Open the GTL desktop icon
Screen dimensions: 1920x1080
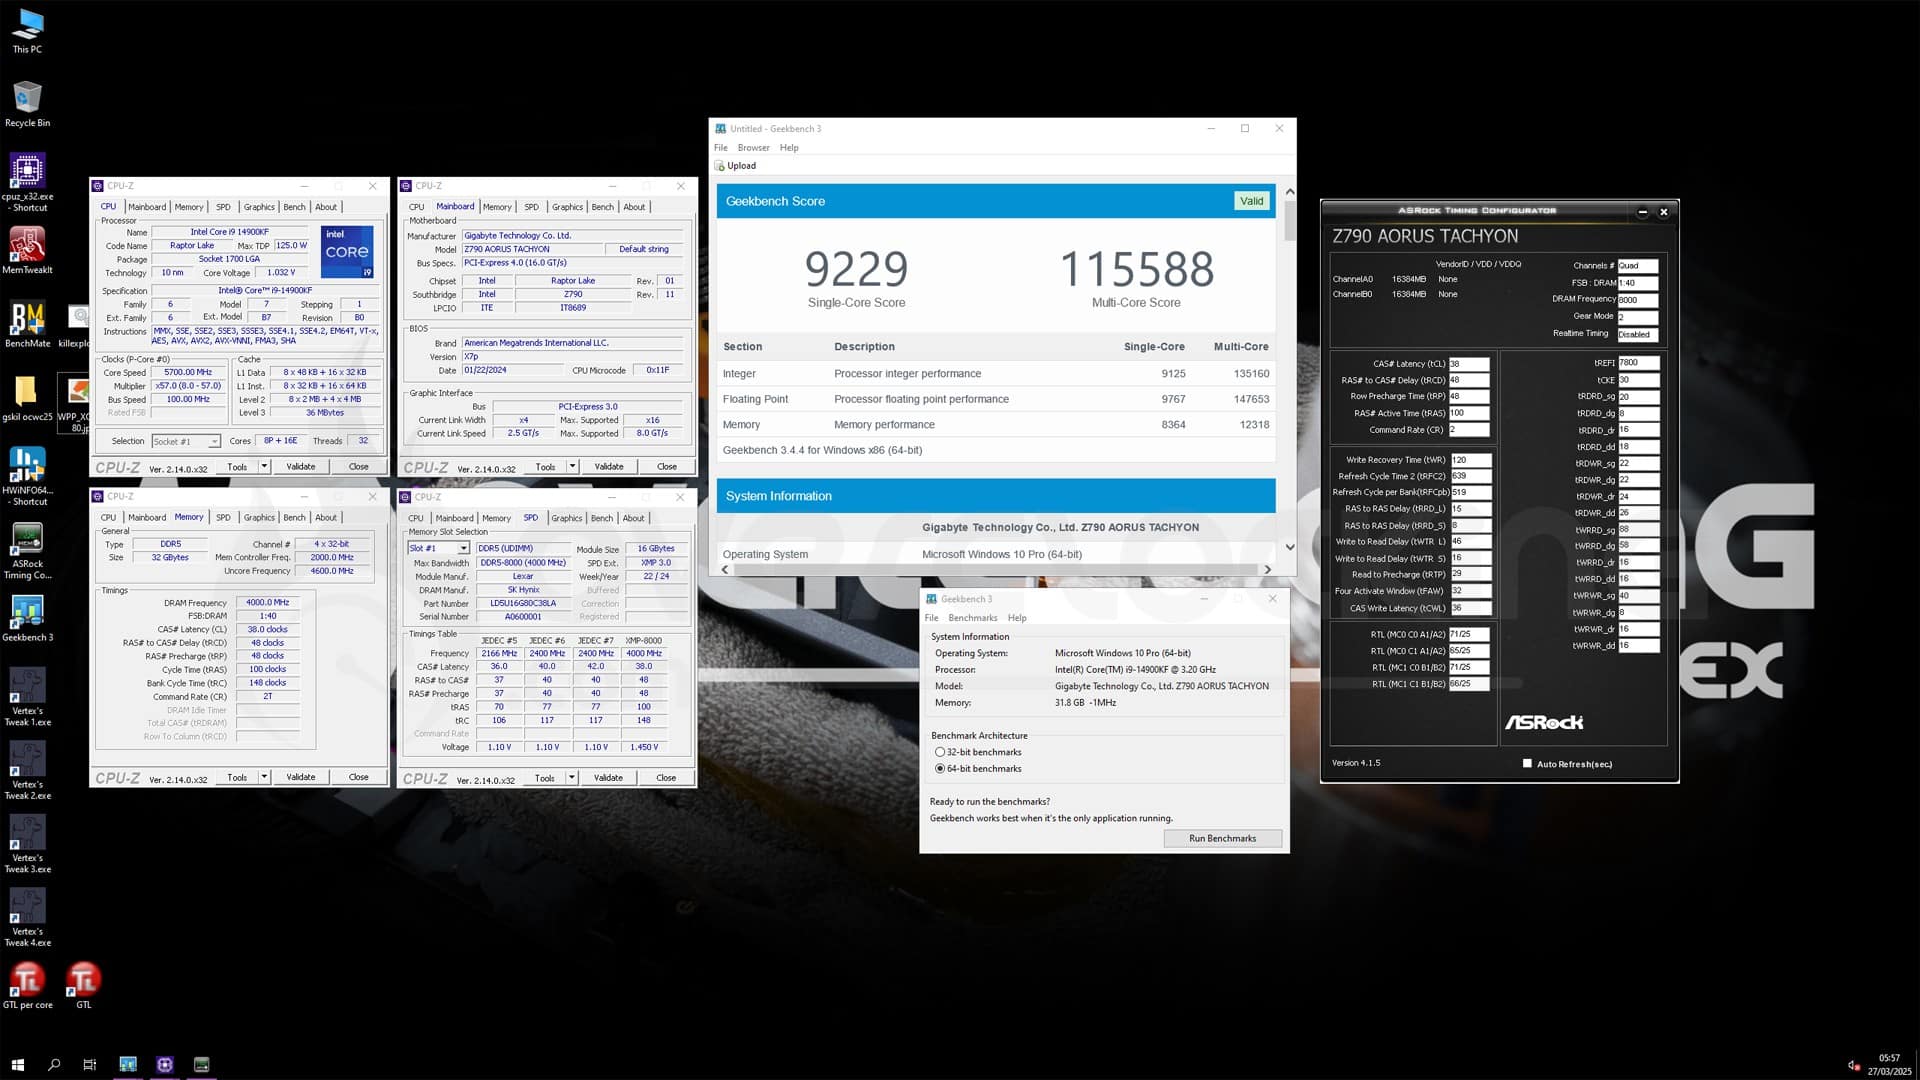pos(83,985)
